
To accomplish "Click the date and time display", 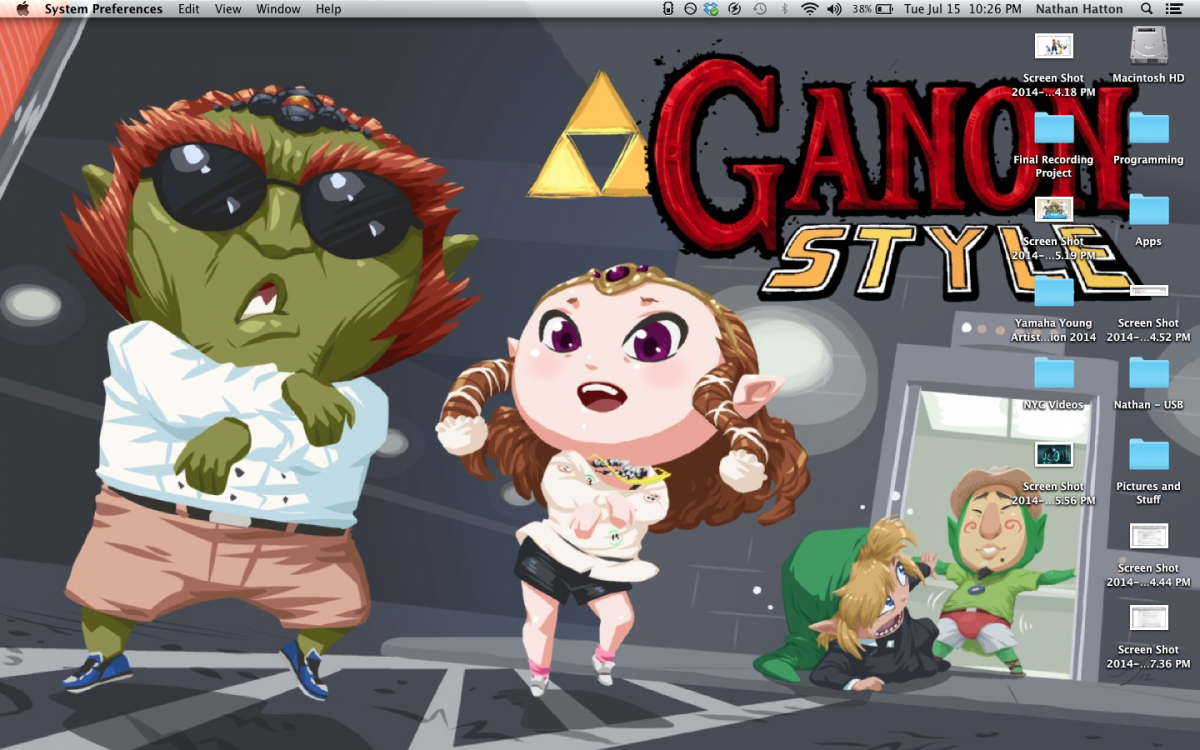I will coord(961,9).
